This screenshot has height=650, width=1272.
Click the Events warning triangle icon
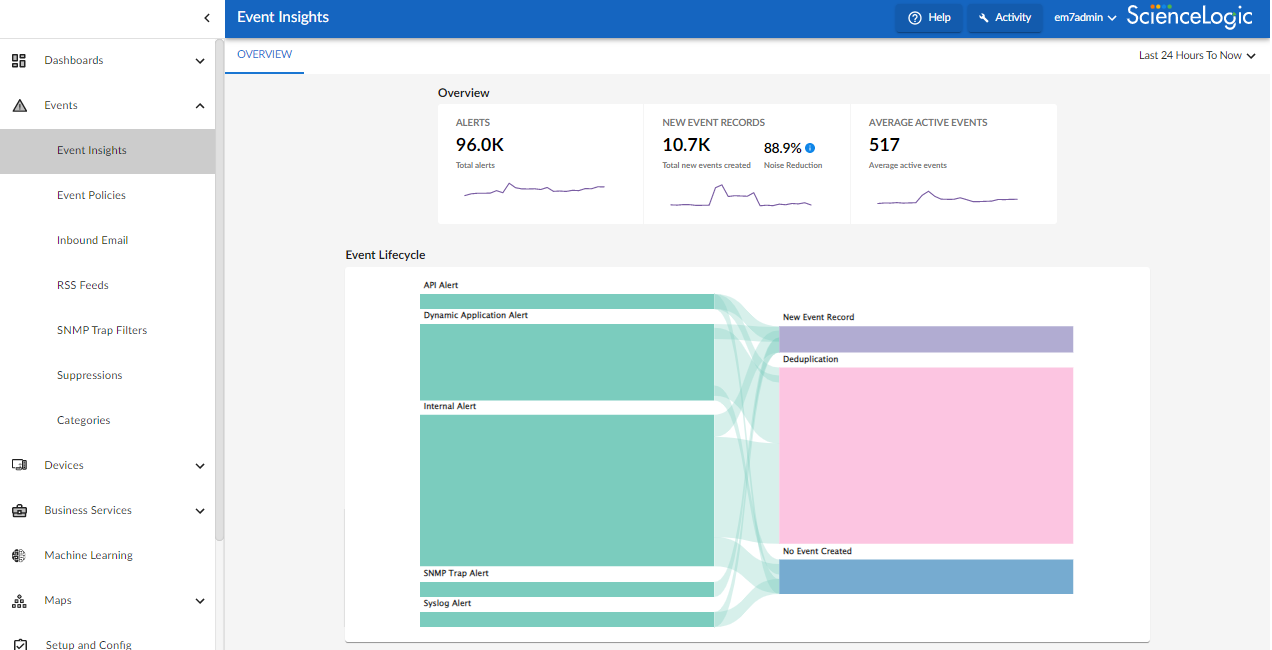tap(18, 105)
